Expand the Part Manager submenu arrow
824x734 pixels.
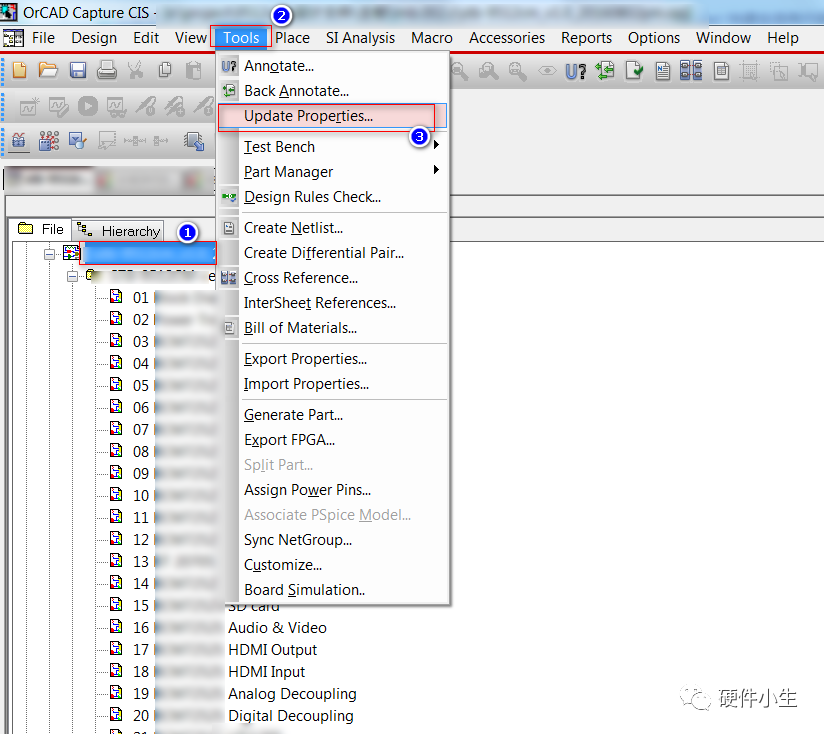[x=436, y=169]
